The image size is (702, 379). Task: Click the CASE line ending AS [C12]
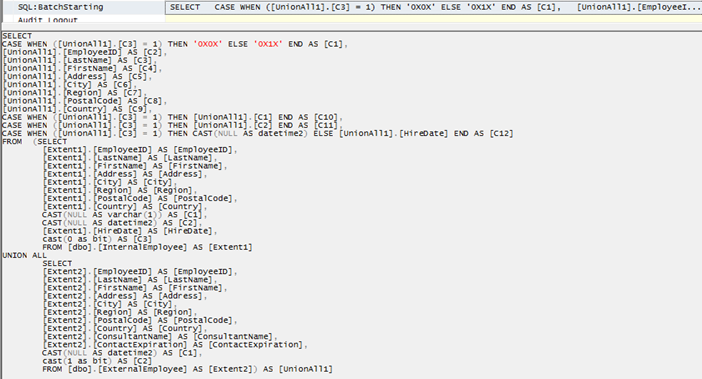(x=258, y=133)
